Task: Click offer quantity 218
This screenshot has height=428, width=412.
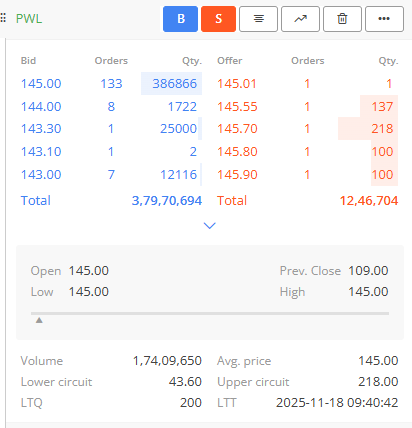Action: pos(382,129)
